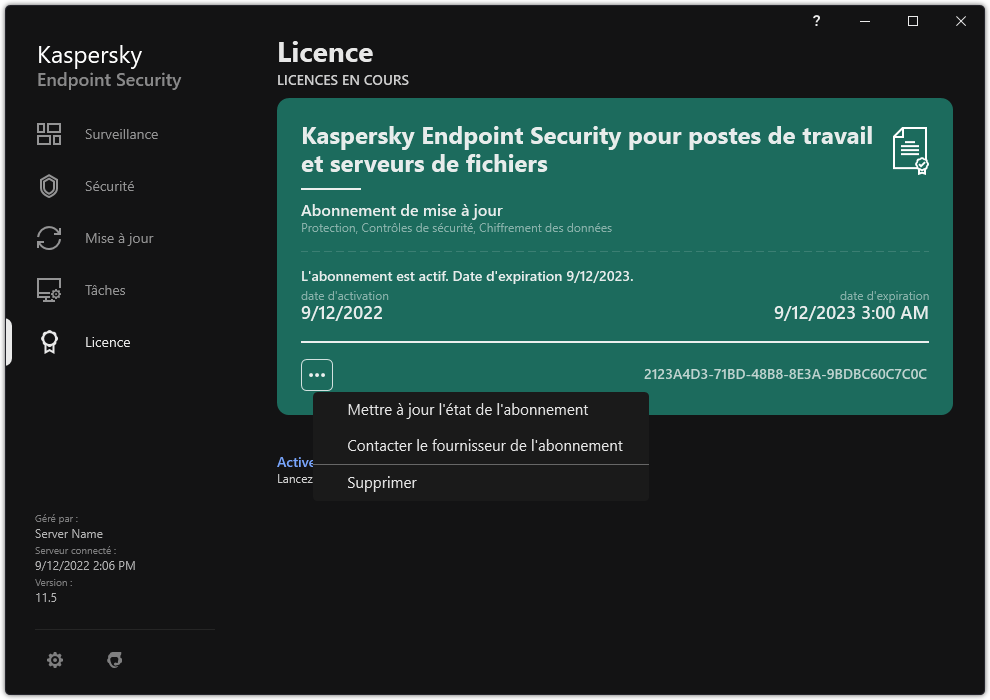Click the Kaspersky Endpoint Security logo
This screenshot has height=700, width=990.
[108, 66]
